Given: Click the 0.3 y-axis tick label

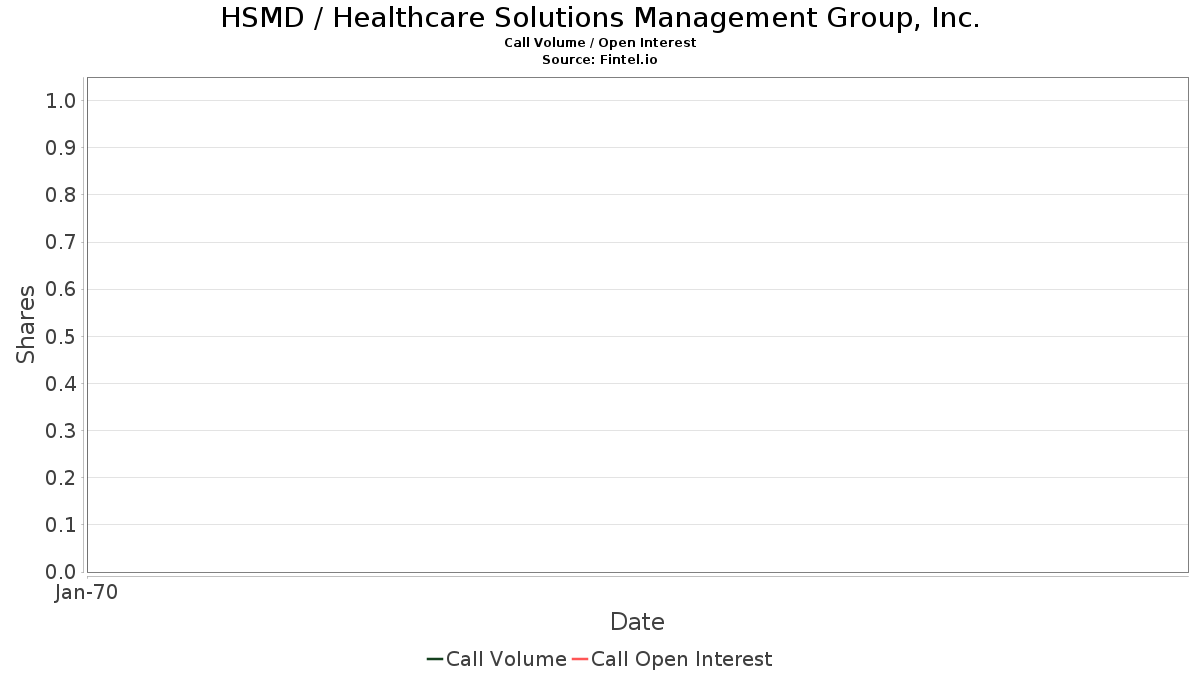Looking at the screenshot, I should click(x=61, y=431).
